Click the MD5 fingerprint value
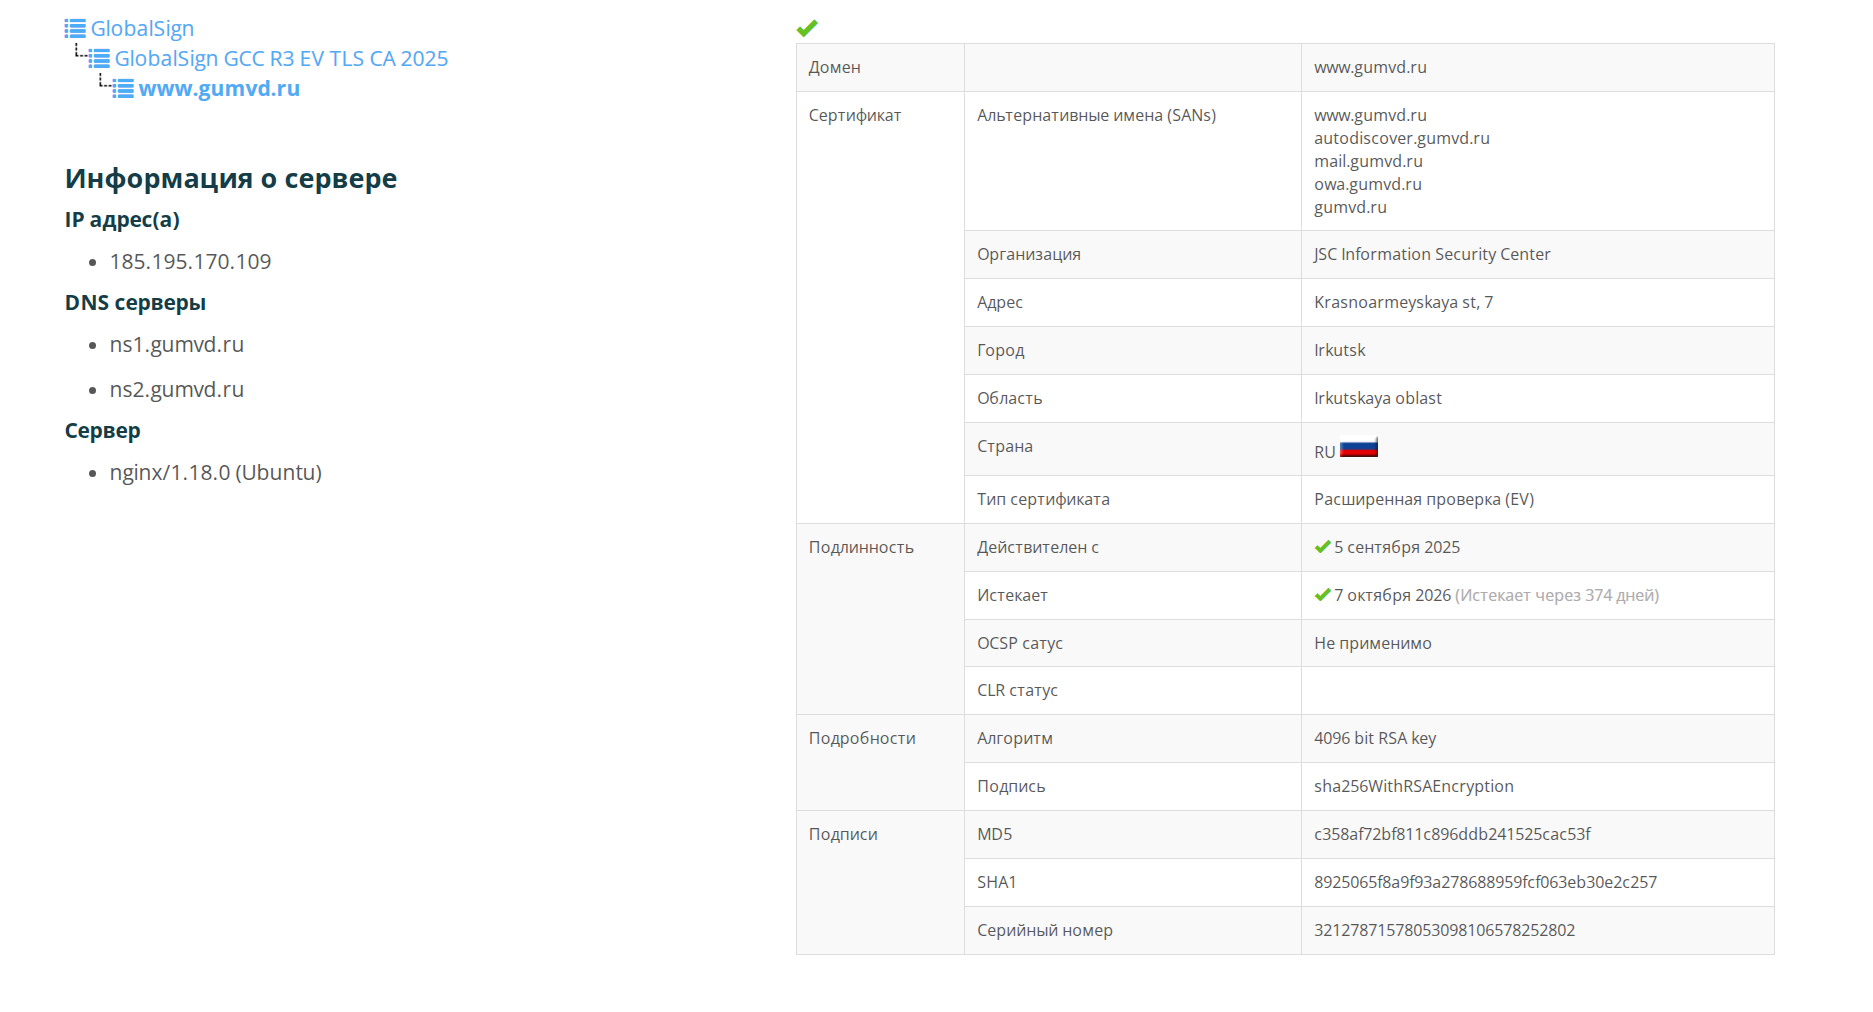Screen dimensions: 1873x1012 click(1452, 834)
